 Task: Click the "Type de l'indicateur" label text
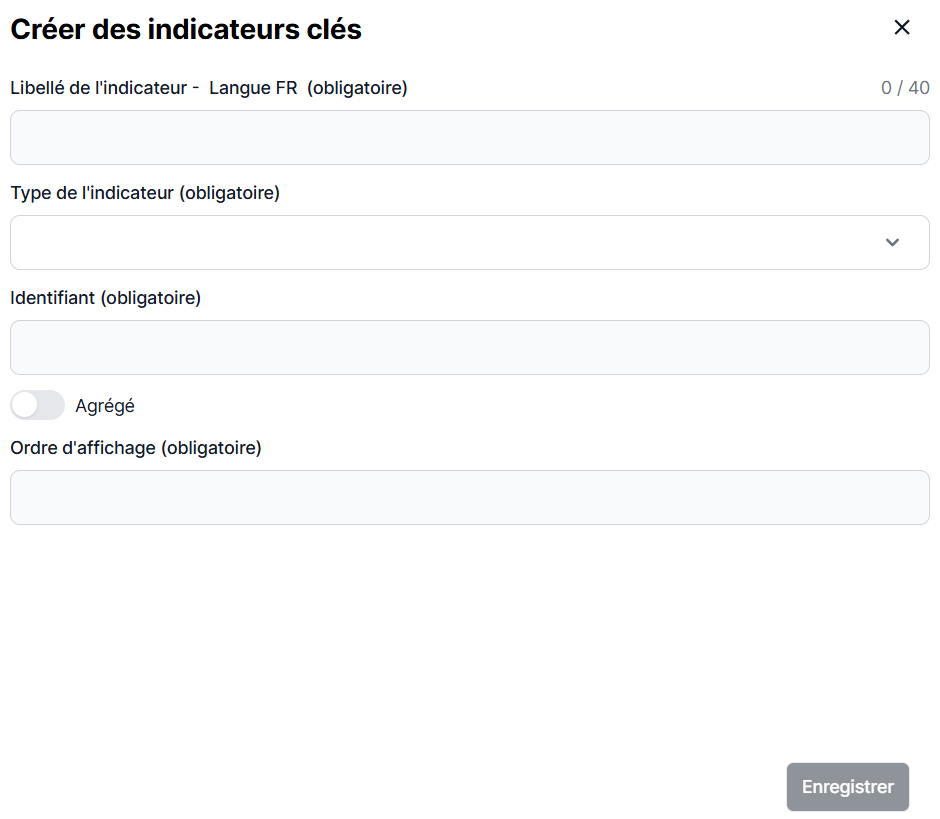click(93, 193)
